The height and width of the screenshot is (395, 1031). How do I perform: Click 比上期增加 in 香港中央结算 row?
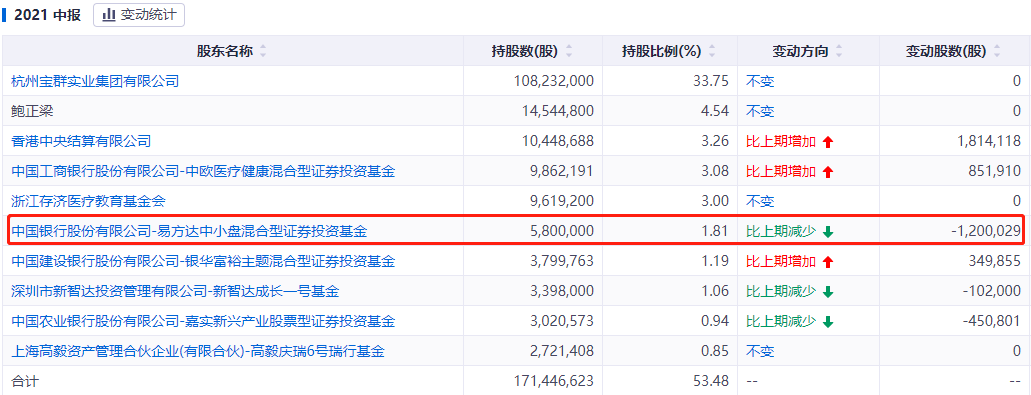(x=781, y=141)
